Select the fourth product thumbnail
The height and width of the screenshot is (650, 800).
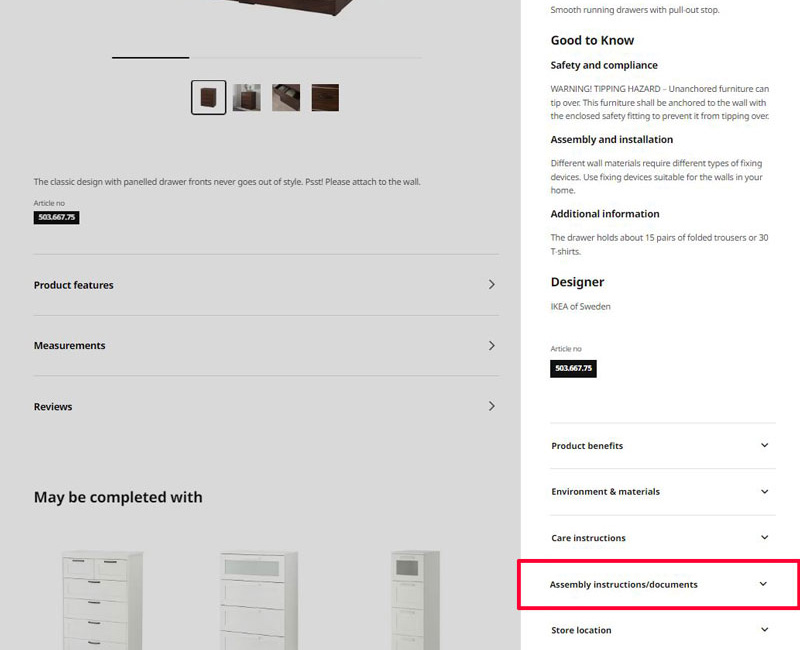[x=325, y=98]
